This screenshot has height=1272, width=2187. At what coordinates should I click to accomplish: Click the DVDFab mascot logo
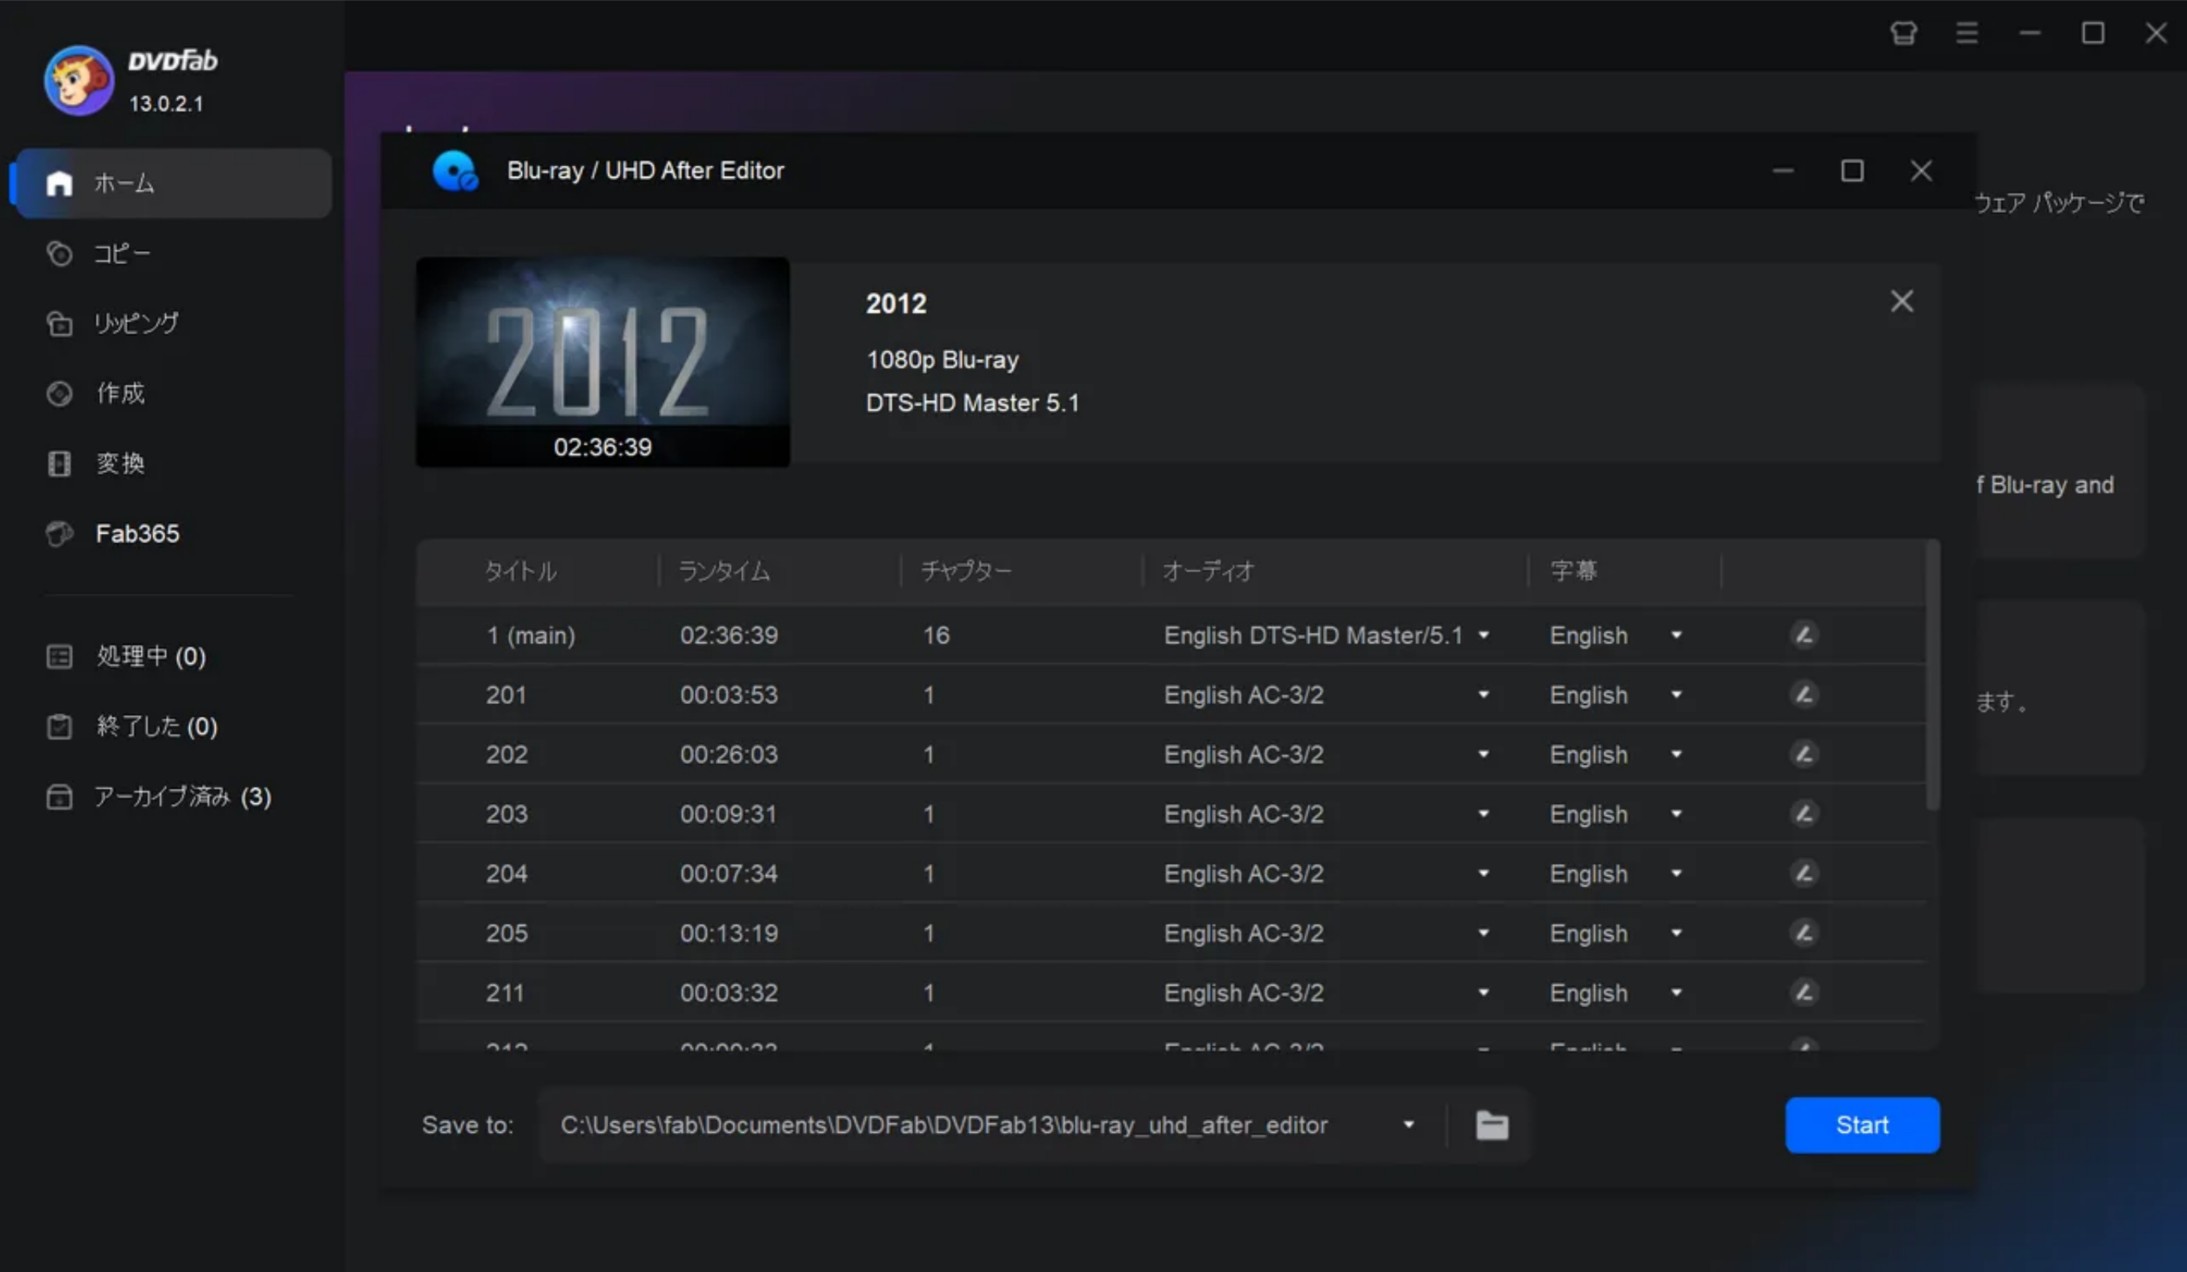click(x=78, y=80)
